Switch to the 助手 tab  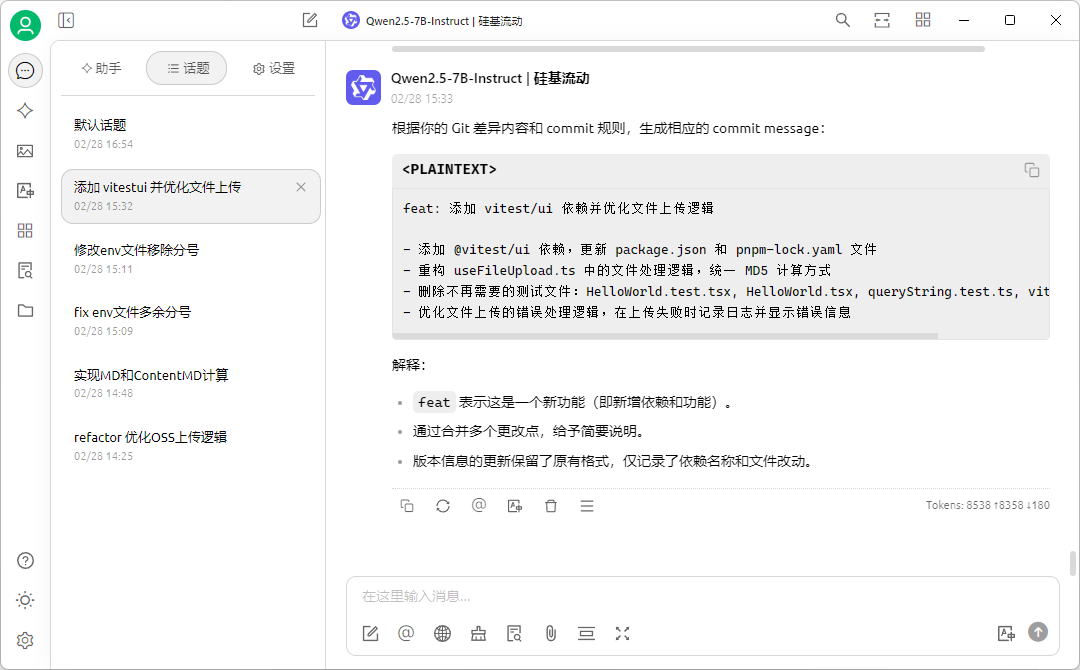tap(101, 68)
